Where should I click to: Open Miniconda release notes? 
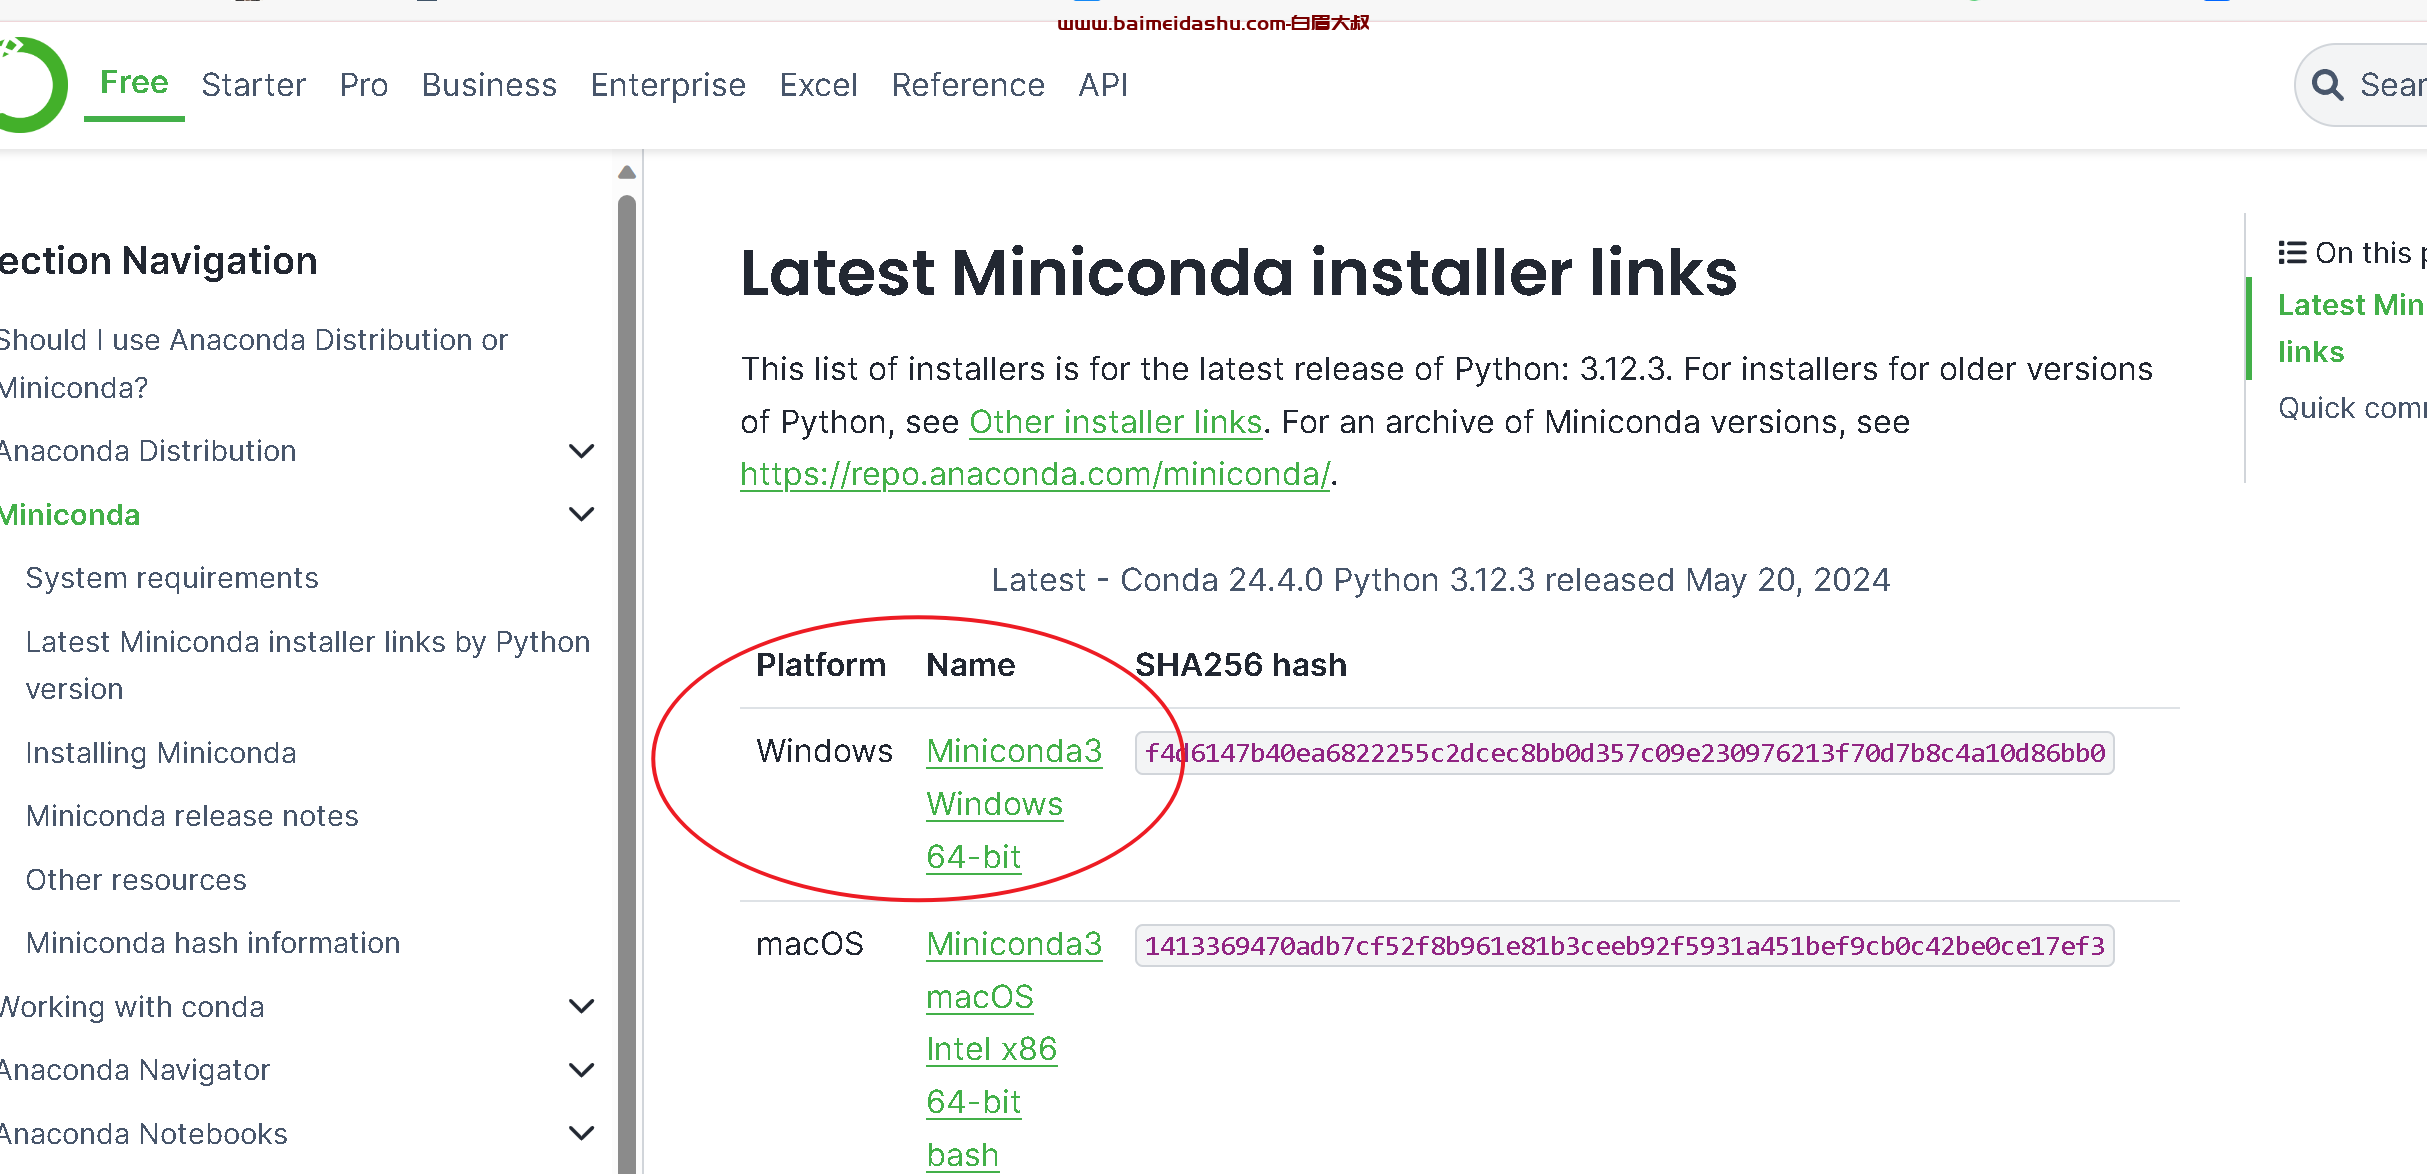192,816
